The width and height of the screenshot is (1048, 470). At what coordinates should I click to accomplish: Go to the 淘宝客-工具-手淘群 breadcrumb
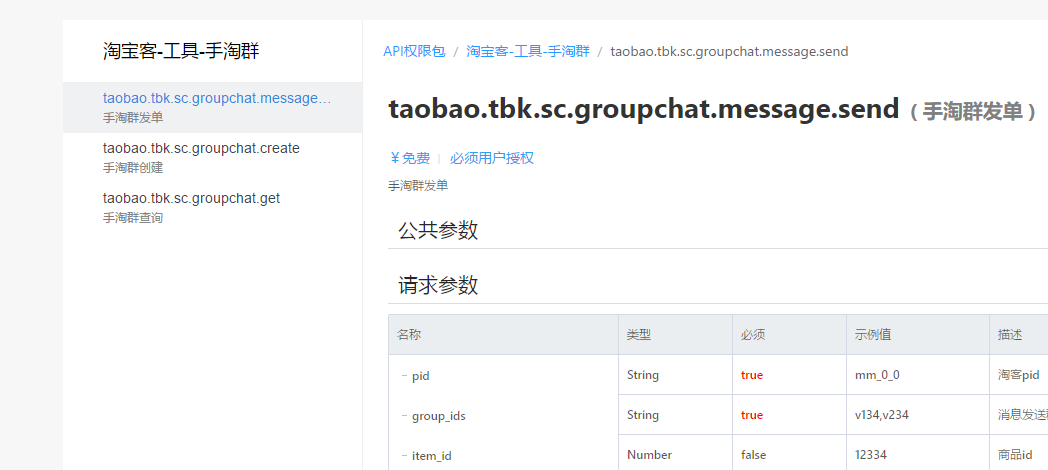coord(528,51)
